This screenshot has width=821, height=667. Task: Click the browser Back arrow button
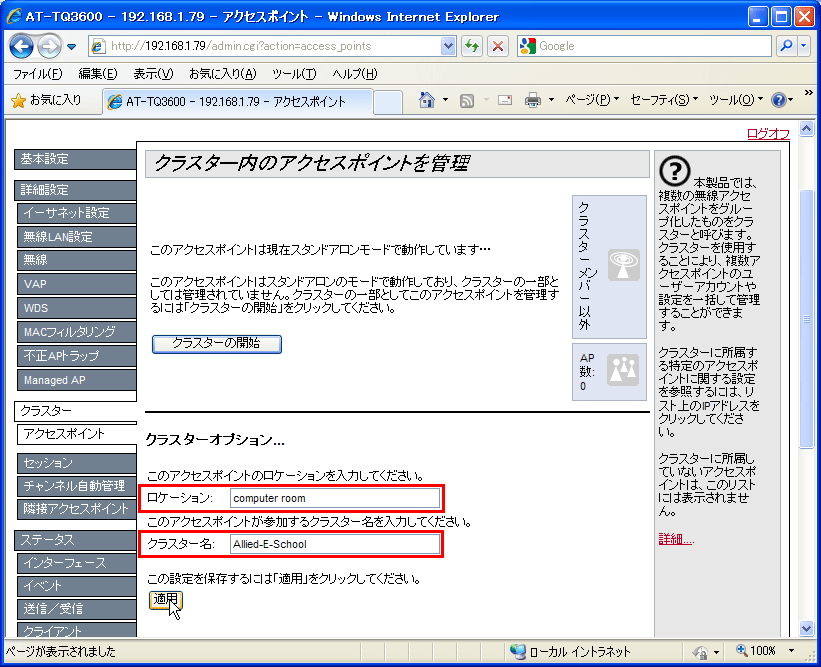(23, 46)
